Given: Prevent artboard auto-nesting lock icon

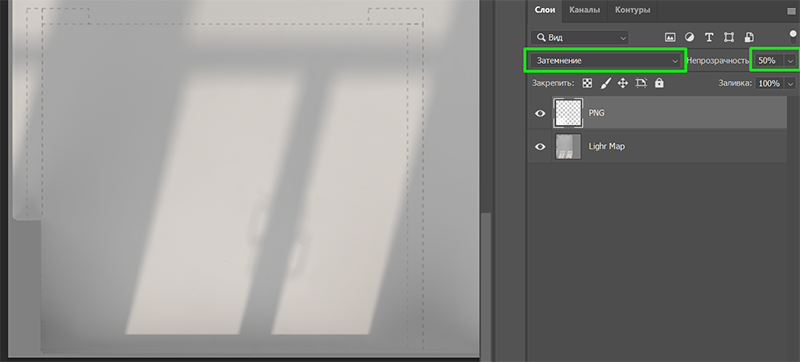Looking at the screenshot, I should [x=641, y=83].
